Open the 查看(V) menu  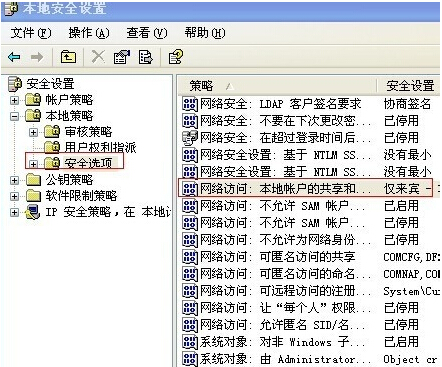tap(147, 33)
